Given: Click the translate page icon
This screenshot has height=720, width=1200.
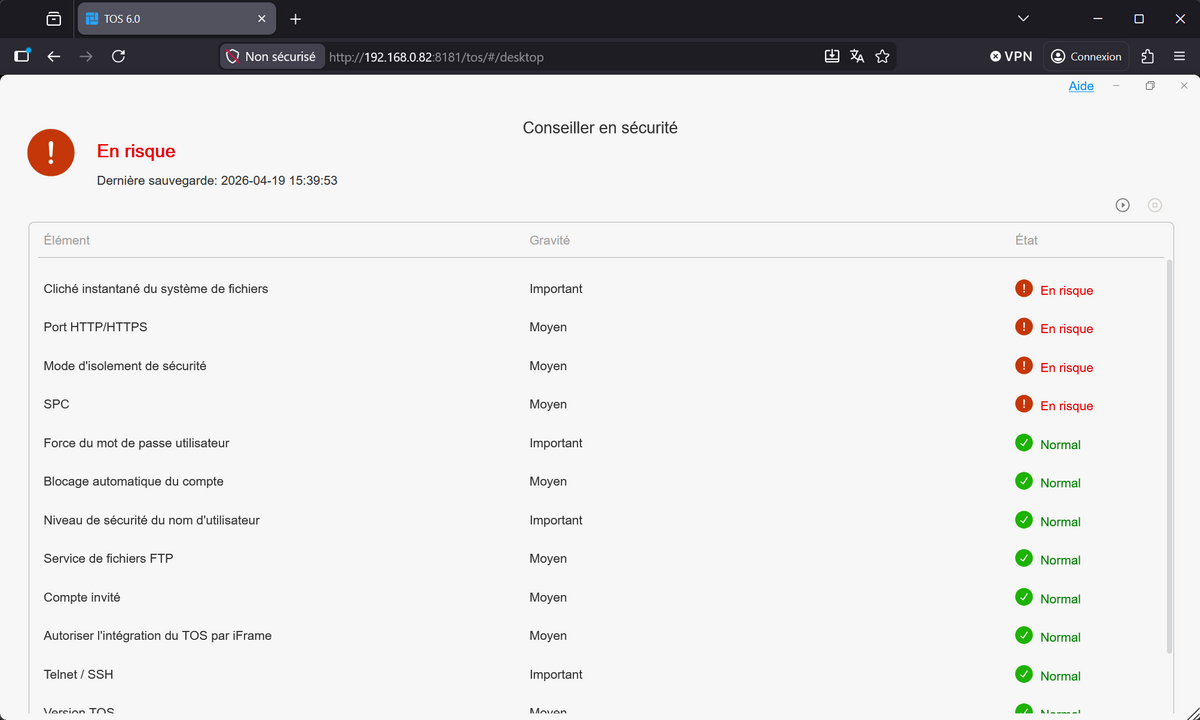Looking at the screenshot, I should coord(857,57).
